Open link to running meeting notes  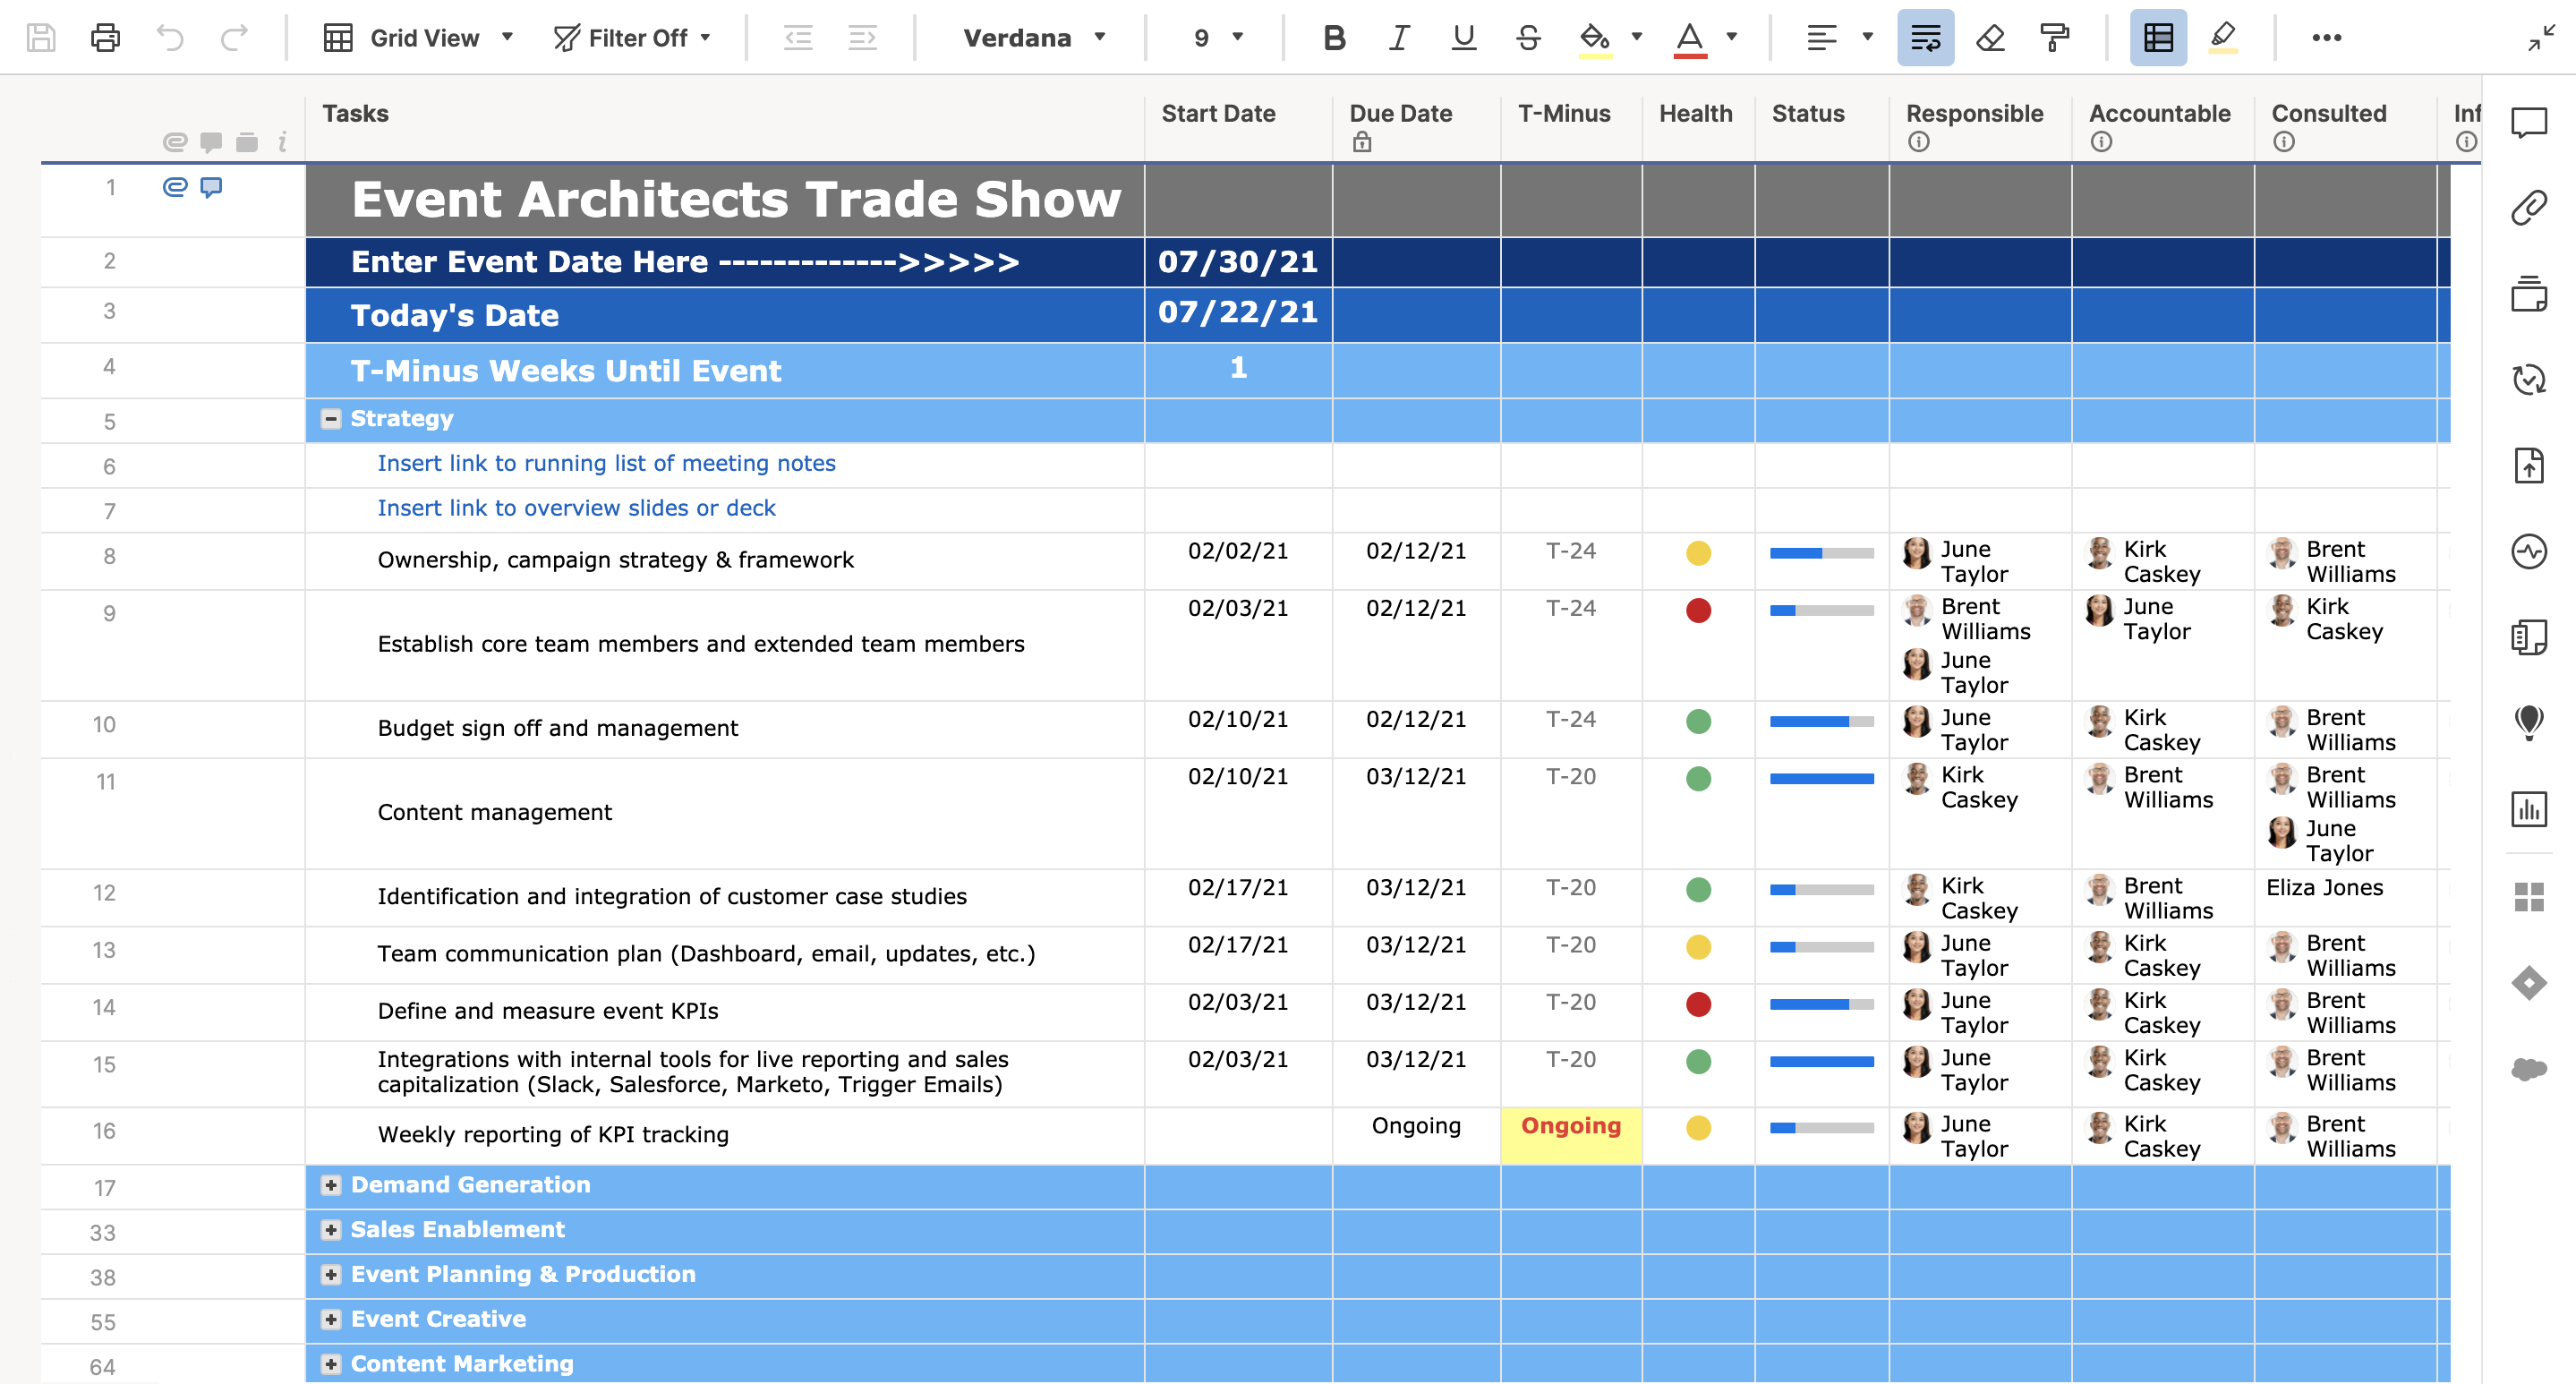coord(606,463)
